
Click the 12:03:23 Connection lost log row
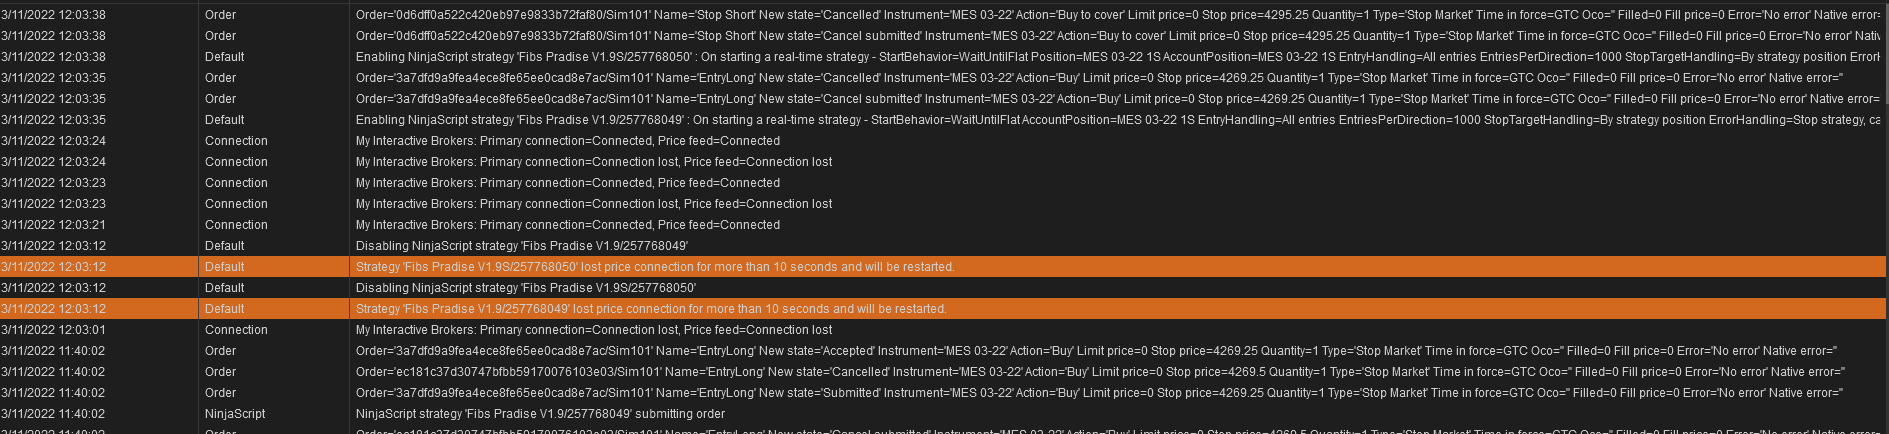(594, 204)
